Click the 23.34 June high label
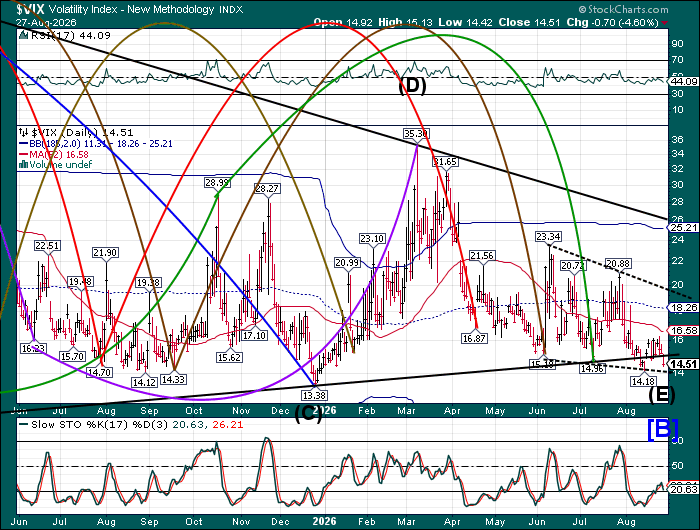The height and width of the screenshot is (530, 700). click(x=549, y=236)
